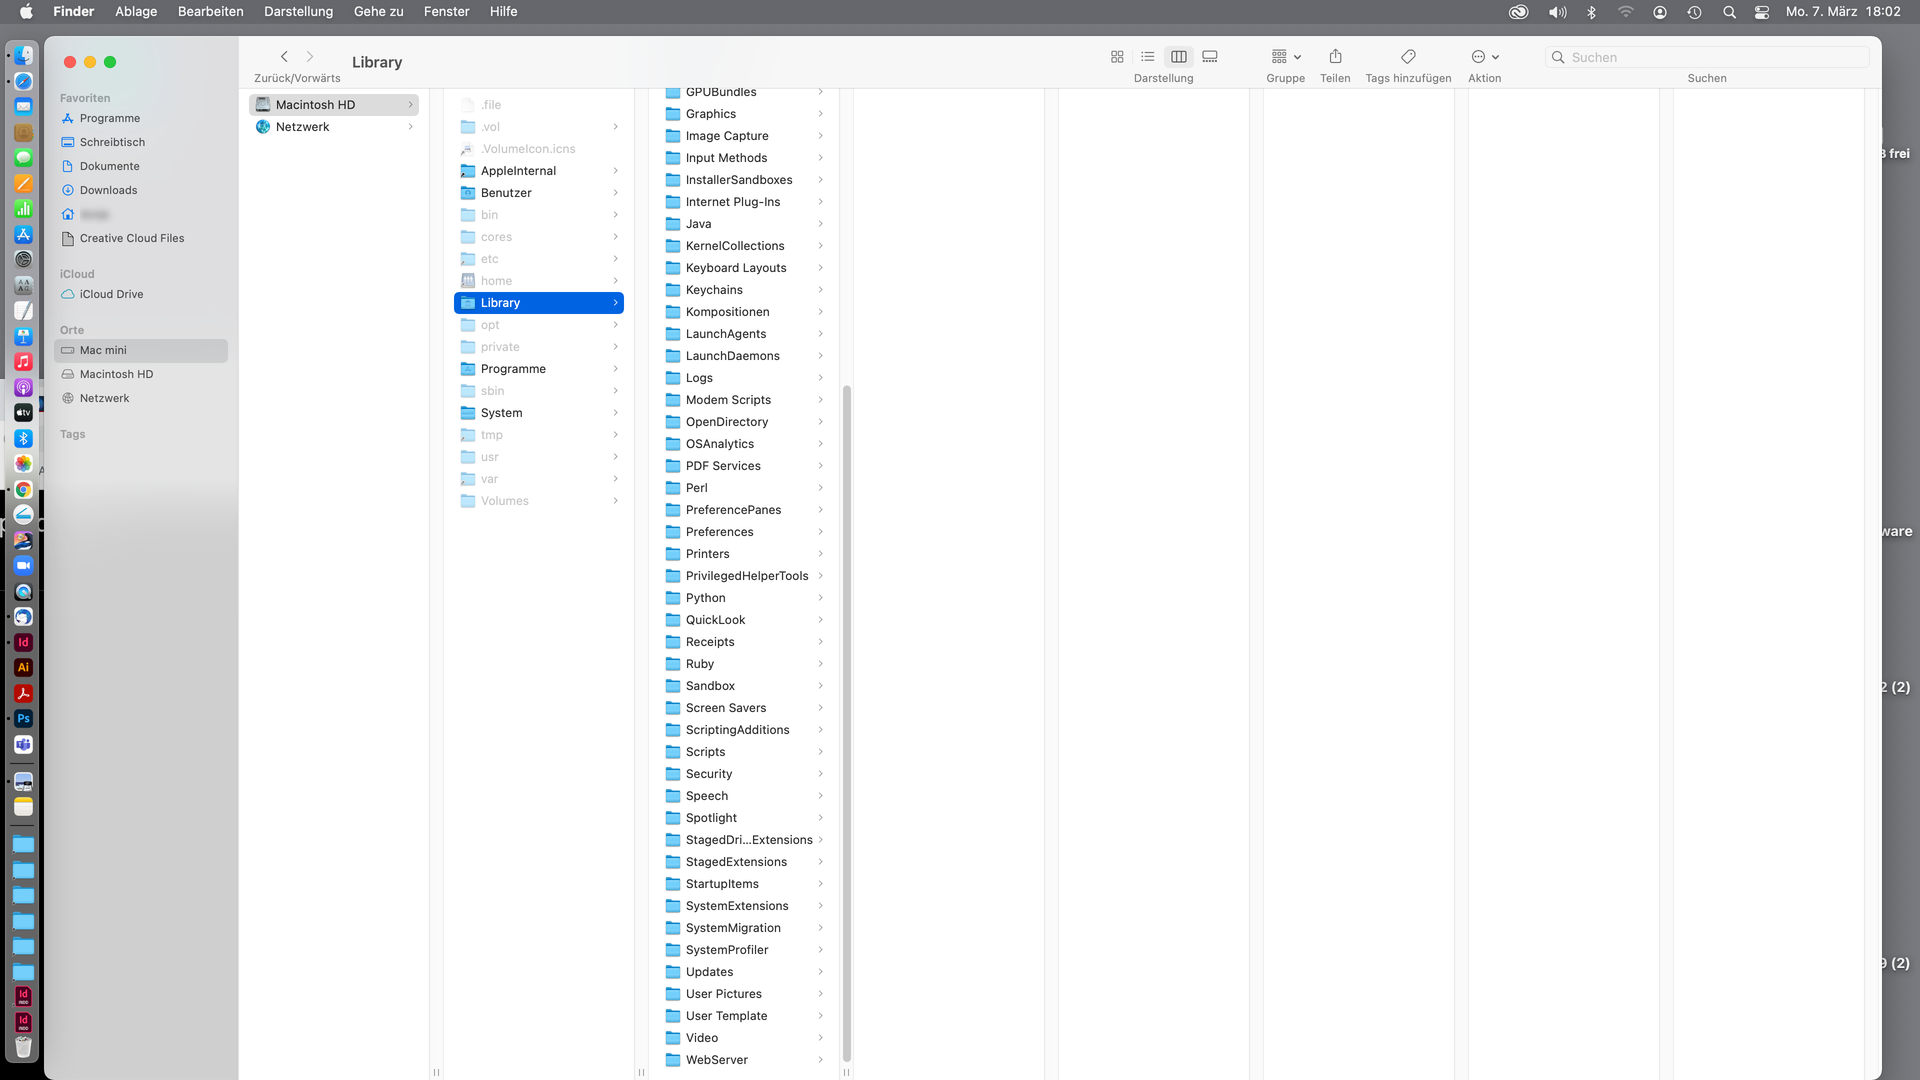The width and height of the screenshot is (1920, 1080).
Task: Open Downloads in the sidebar
Action: coord(108,190)
